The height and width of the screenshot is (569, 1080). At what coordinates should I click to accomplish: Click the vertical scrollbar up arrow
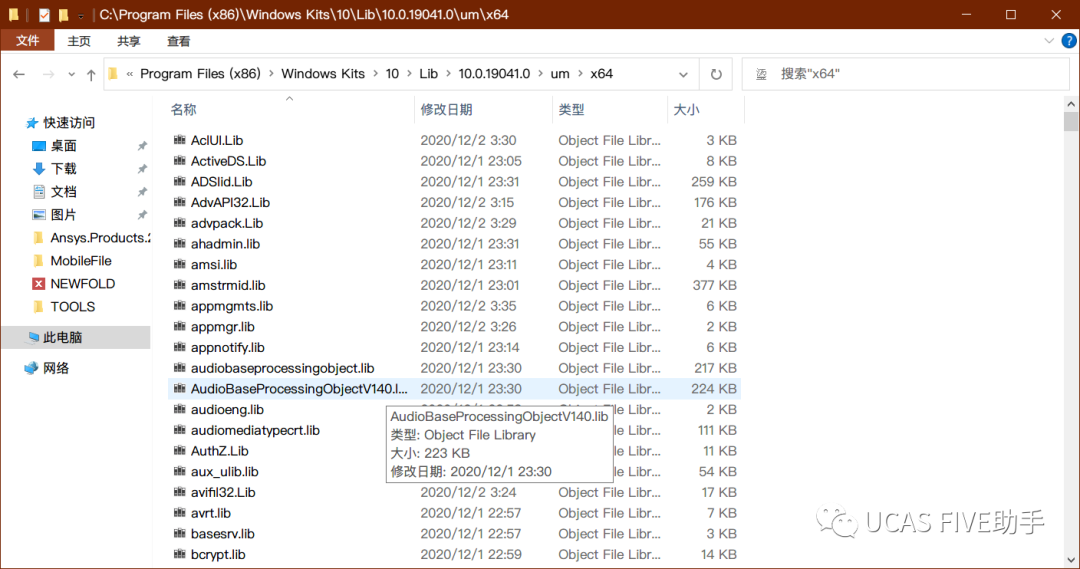1070,104
